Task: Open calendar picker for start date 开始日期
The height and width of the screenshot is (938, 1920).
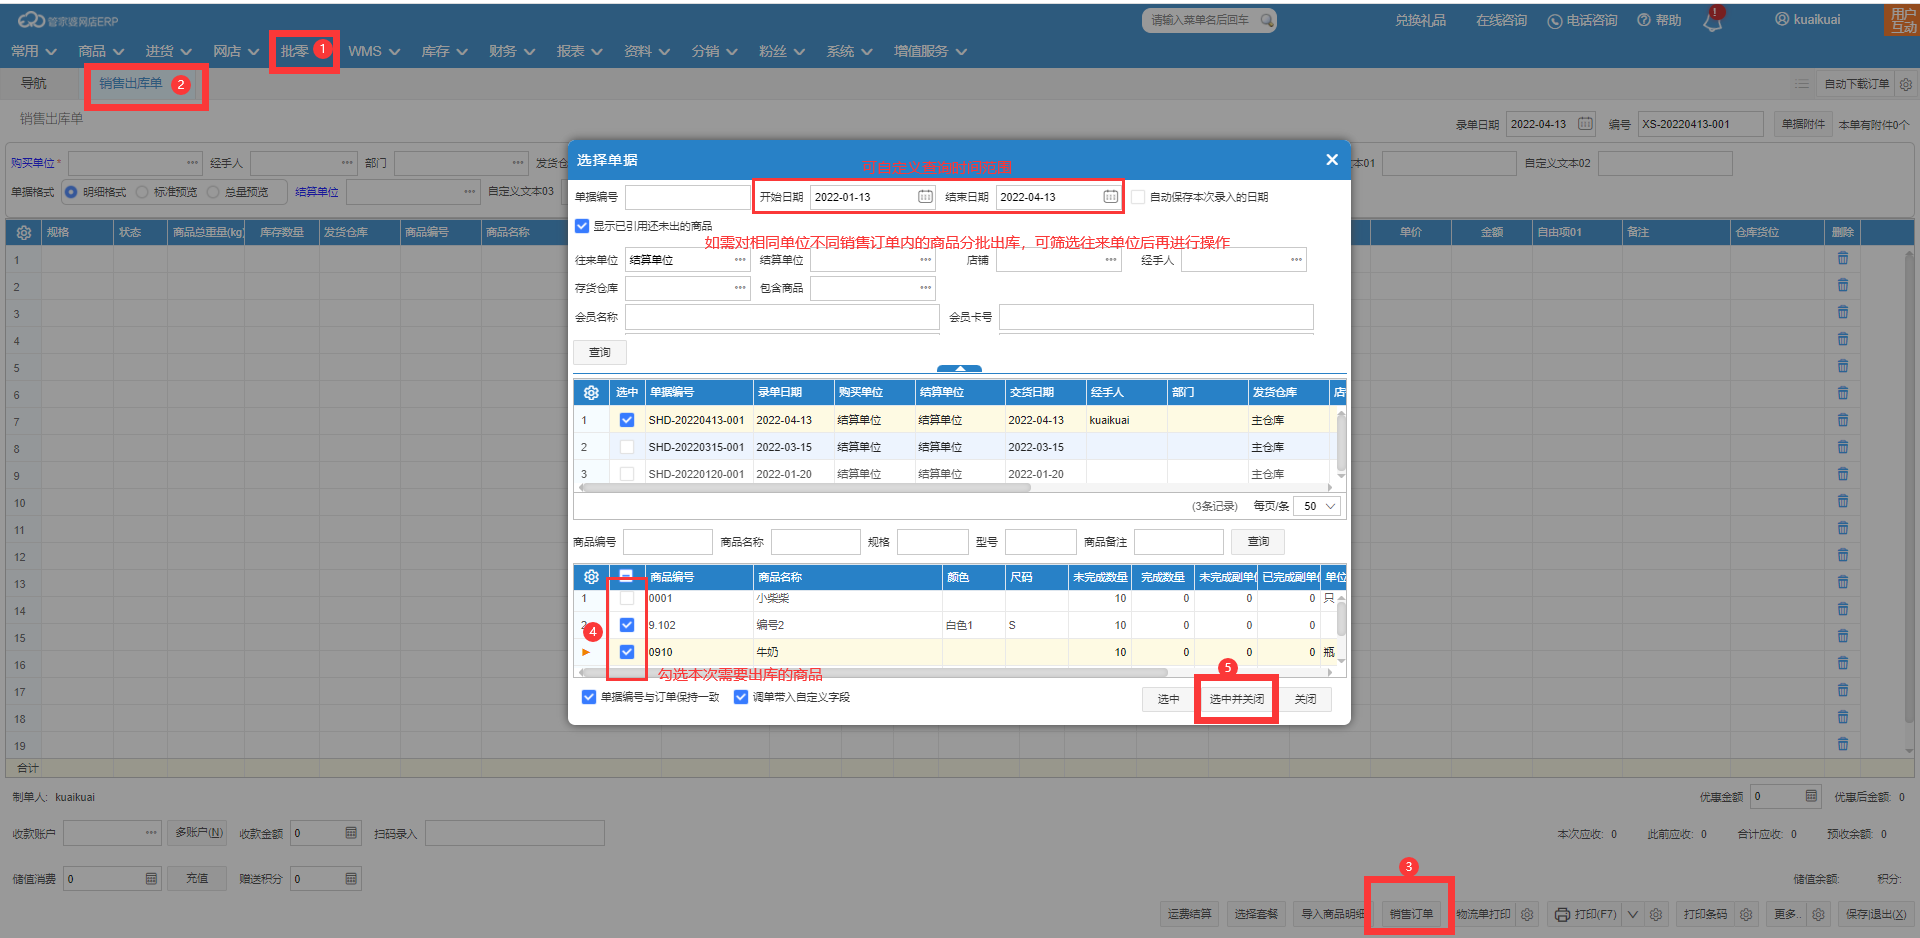Action: [925, 197]
